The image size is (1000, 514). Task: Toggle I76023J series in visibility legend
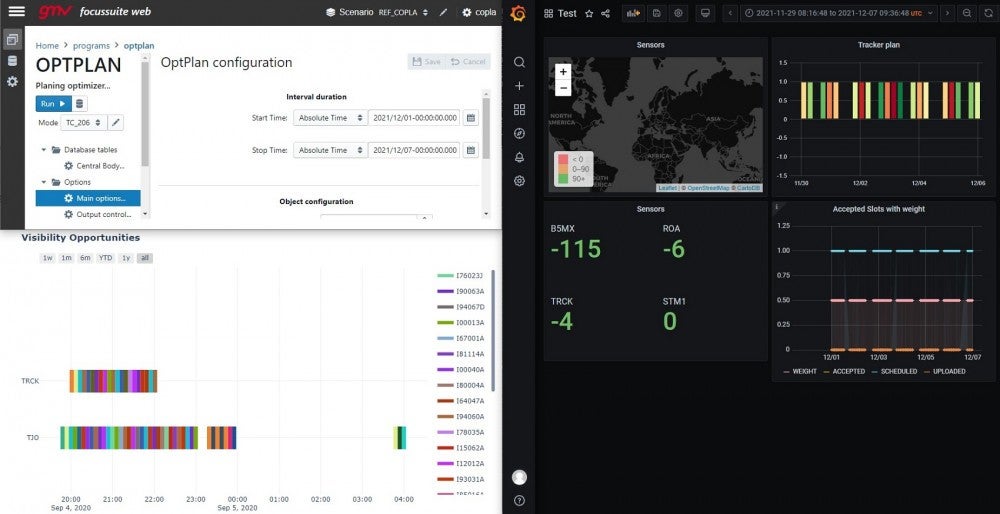click(460, 275)
